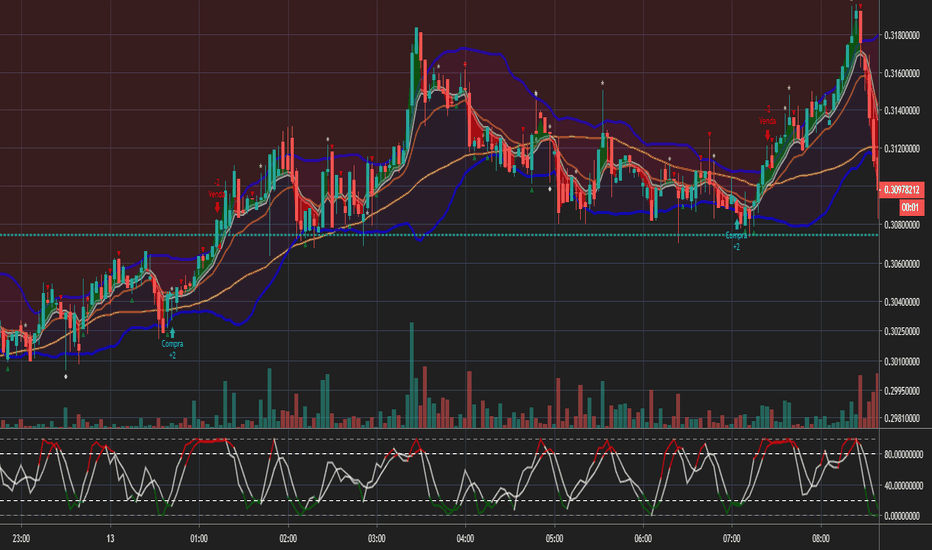Screen dimensions: 932x550
Task: Click the 80.00000000 oscillator axis label
Action: pos(903,454)
